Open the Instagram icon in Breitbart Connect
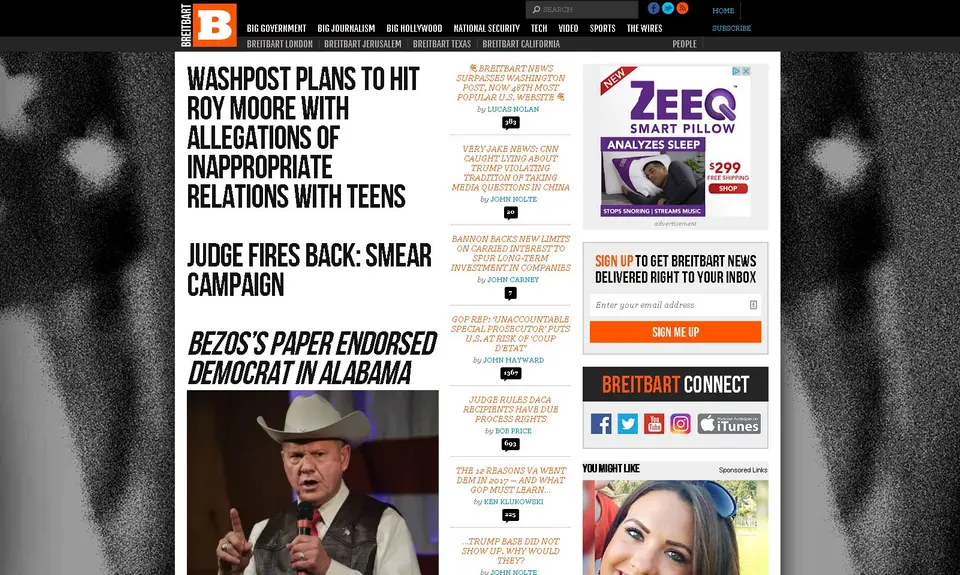Image resolution: width=960 pixels, height=575 pixels. (680, 424)
